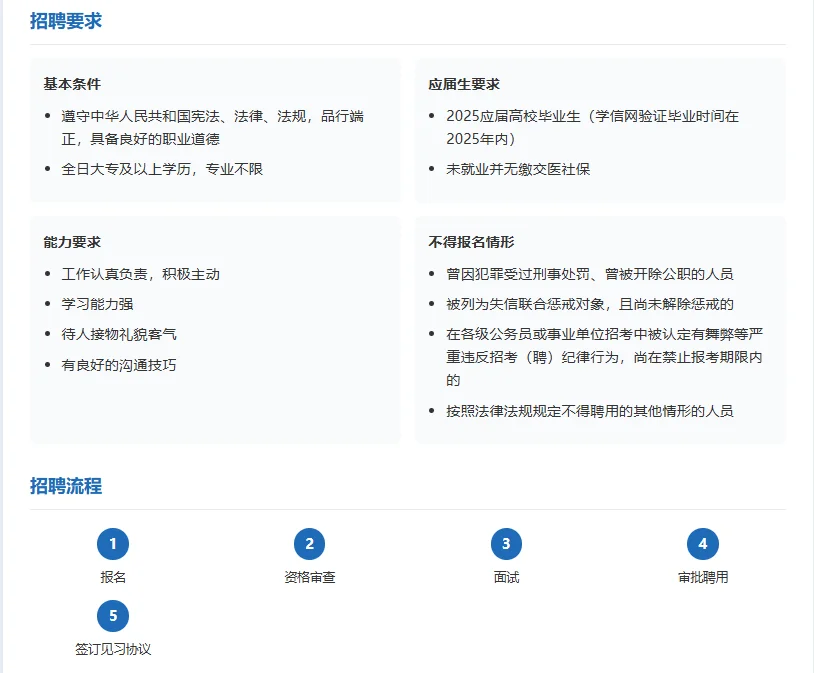Select the 审批聘用 step label
814x673 pixels.
pos(705,577)
